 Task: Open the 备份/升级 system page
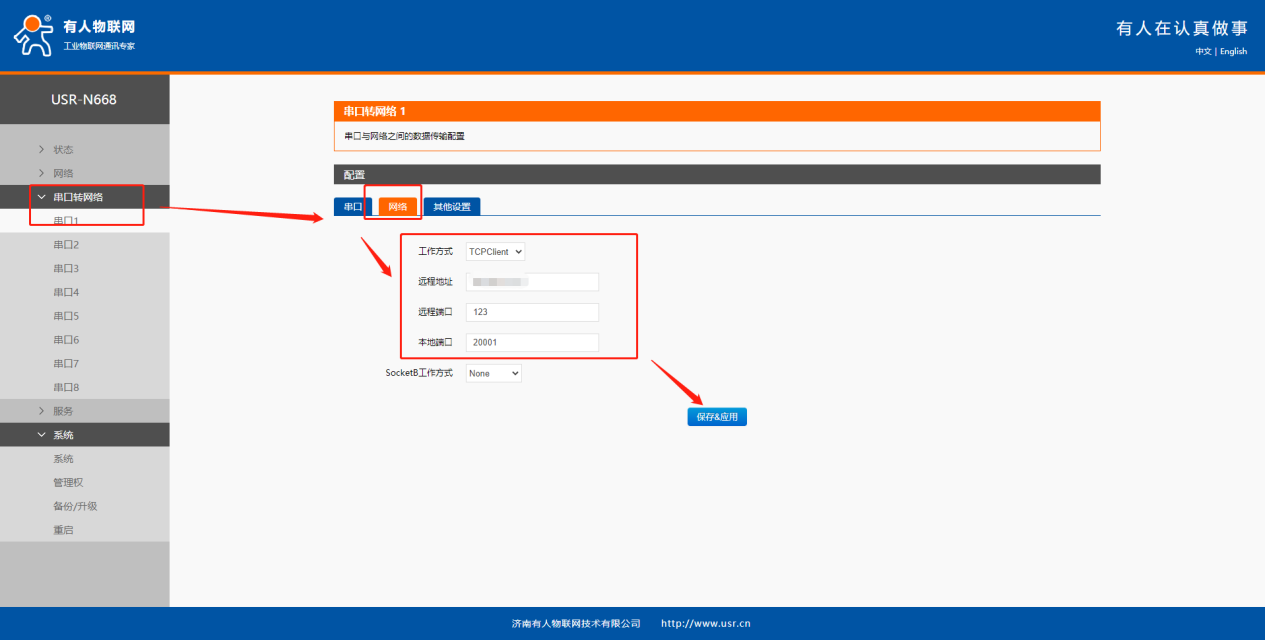click(75, 506)
